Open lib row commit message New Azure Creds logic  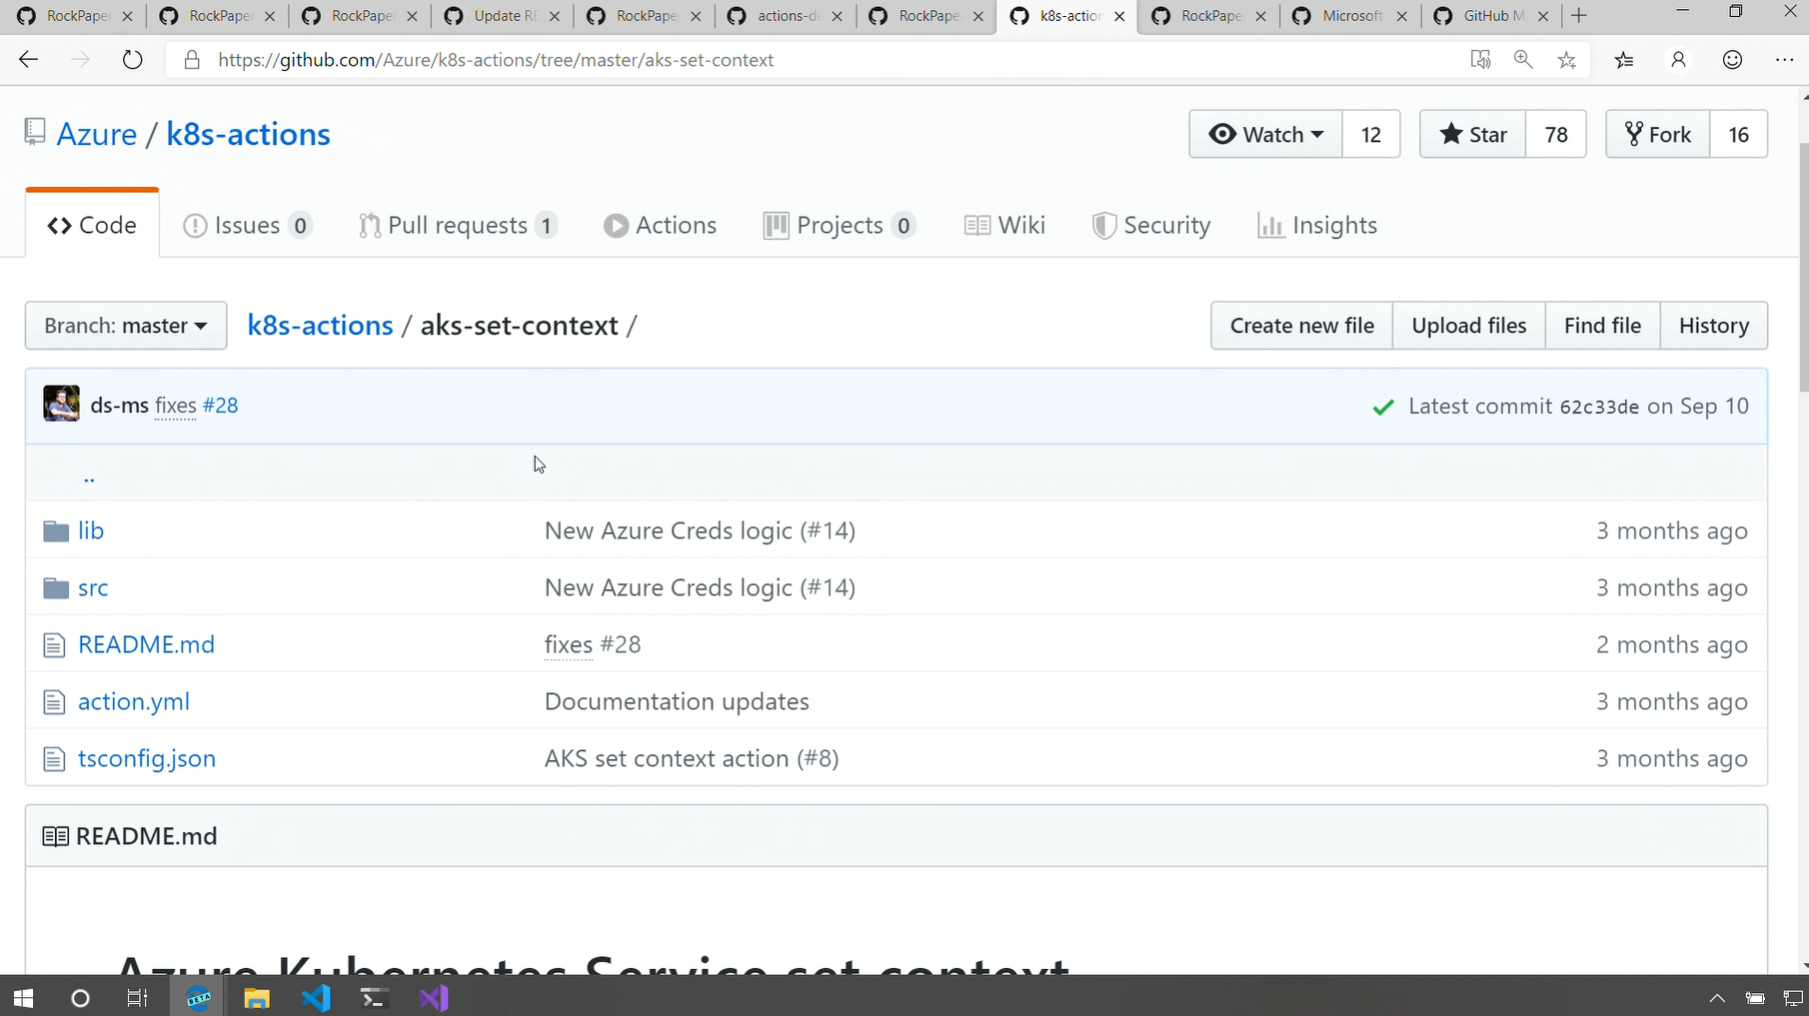(x=700, y=530)
